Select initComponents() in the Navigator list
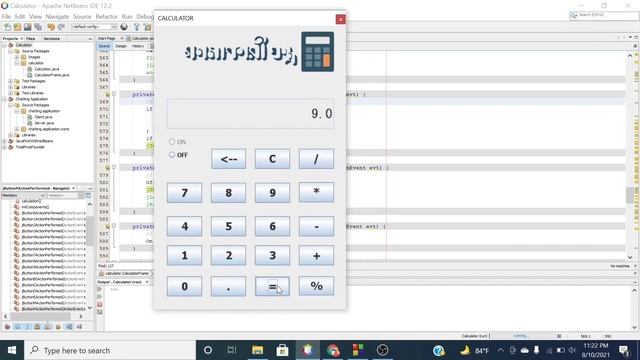640x360 pixels. [x=35, y=207]
